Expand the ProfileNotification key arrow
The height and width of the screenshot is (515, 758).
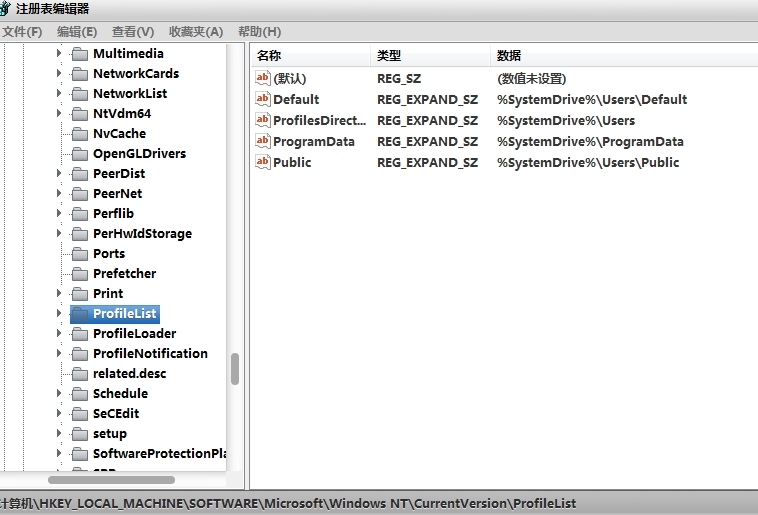[x=59, y=353]
